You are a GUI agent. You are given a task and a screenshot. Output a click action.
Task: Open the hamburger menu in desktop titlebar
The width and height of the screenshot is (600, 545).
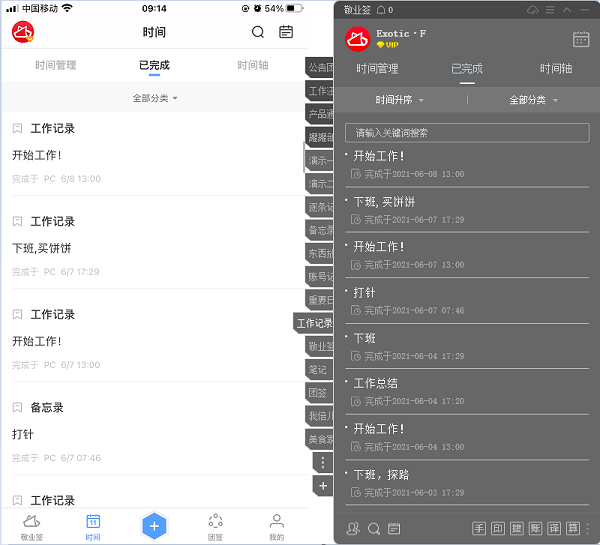[x=550, y=10]
